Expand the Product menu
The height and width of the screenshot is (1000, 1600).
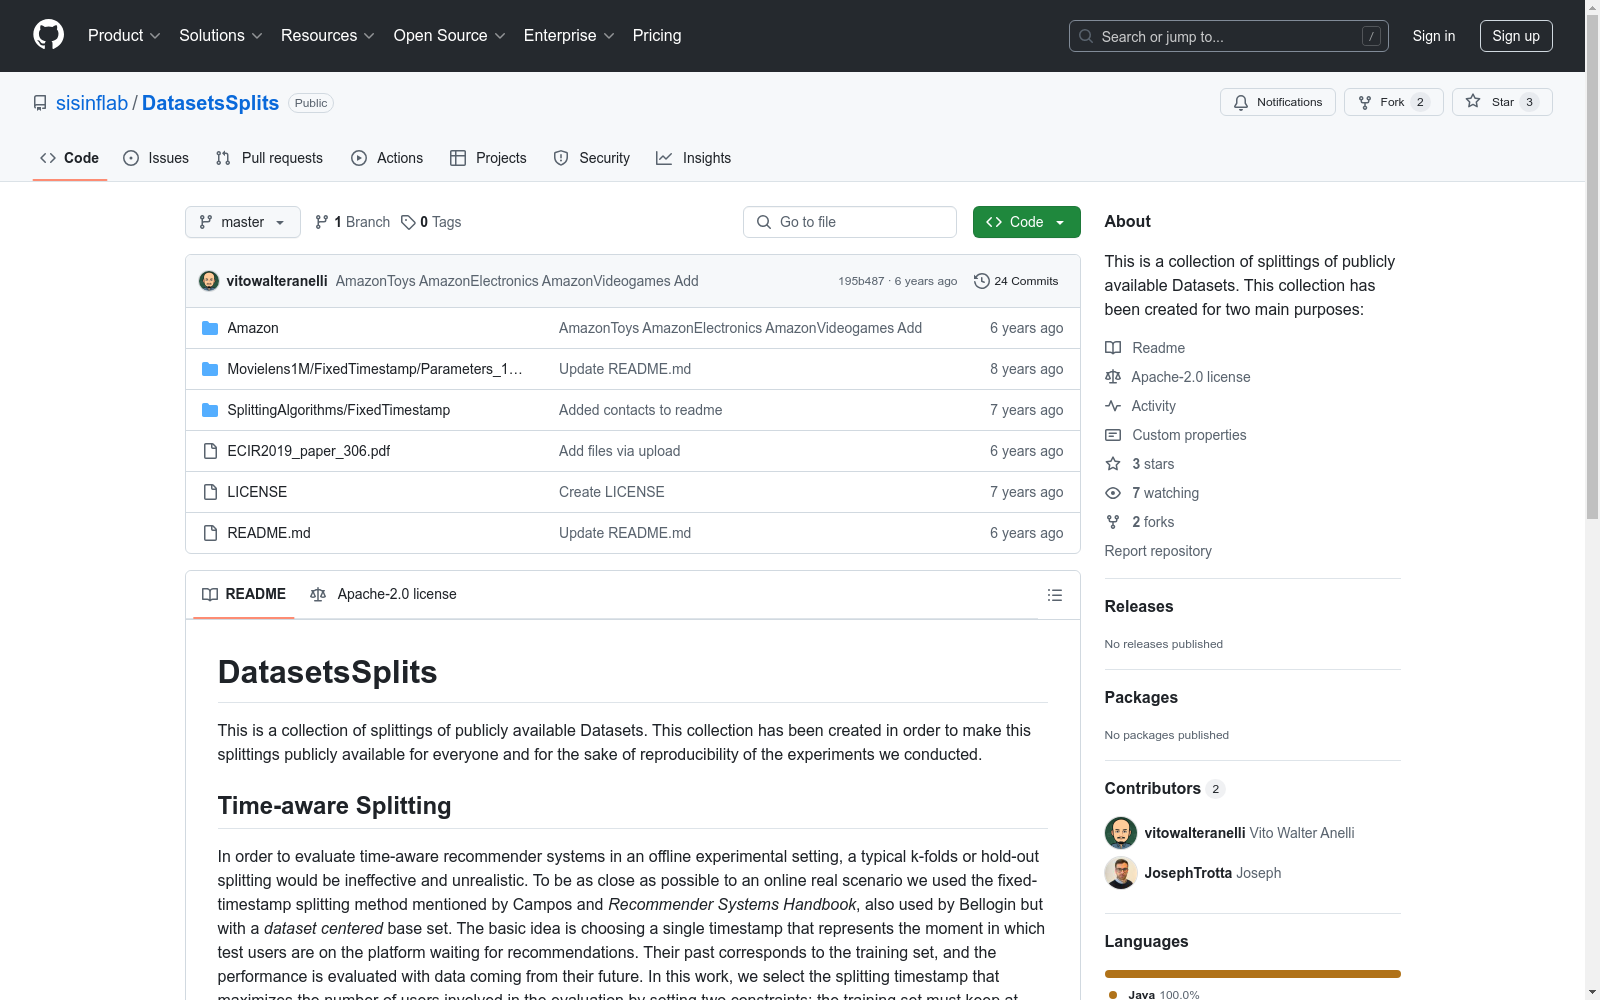point(124,36)
